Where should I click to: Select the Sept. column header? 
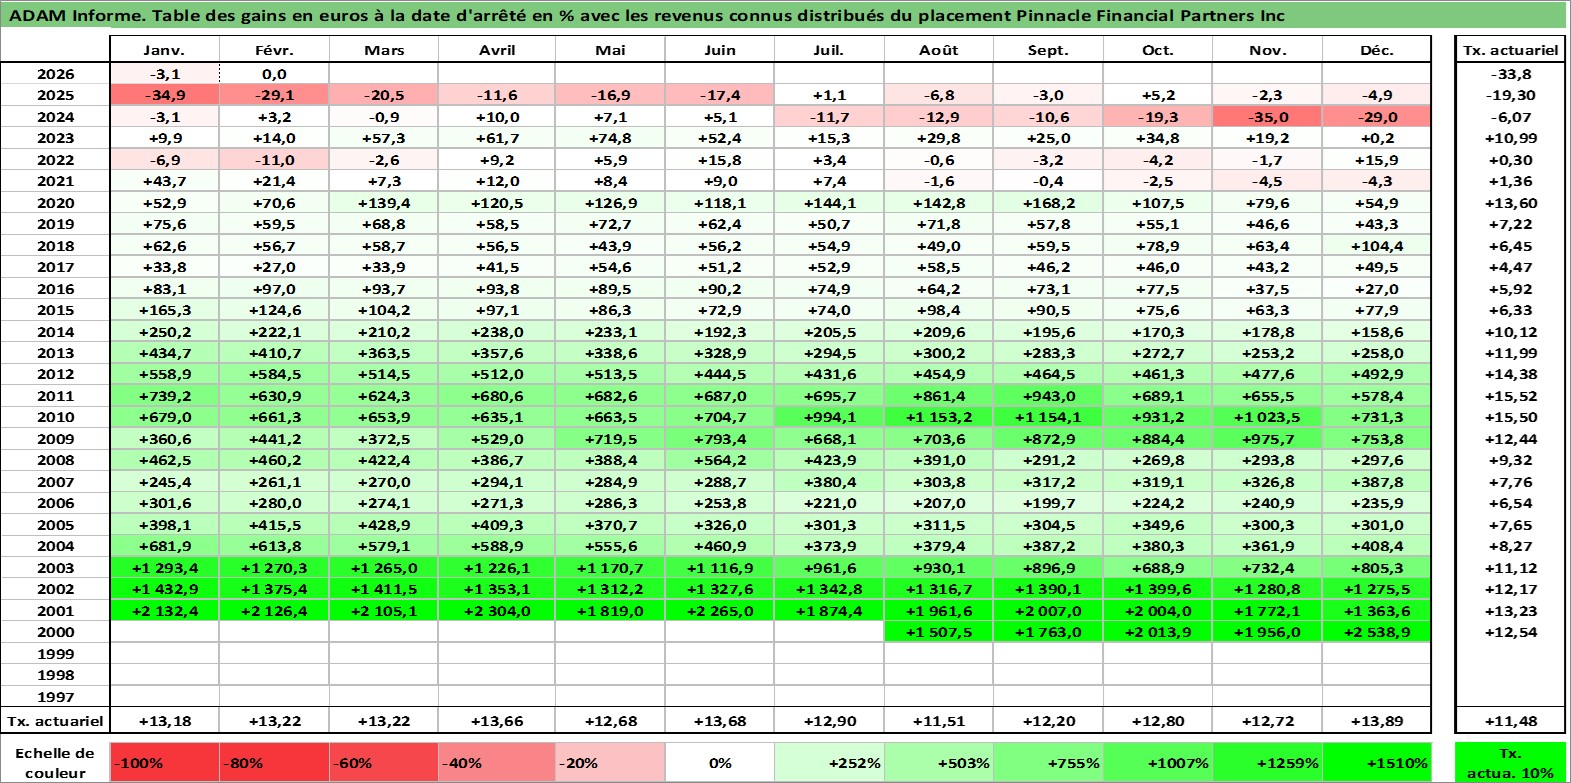point(1048,50)
